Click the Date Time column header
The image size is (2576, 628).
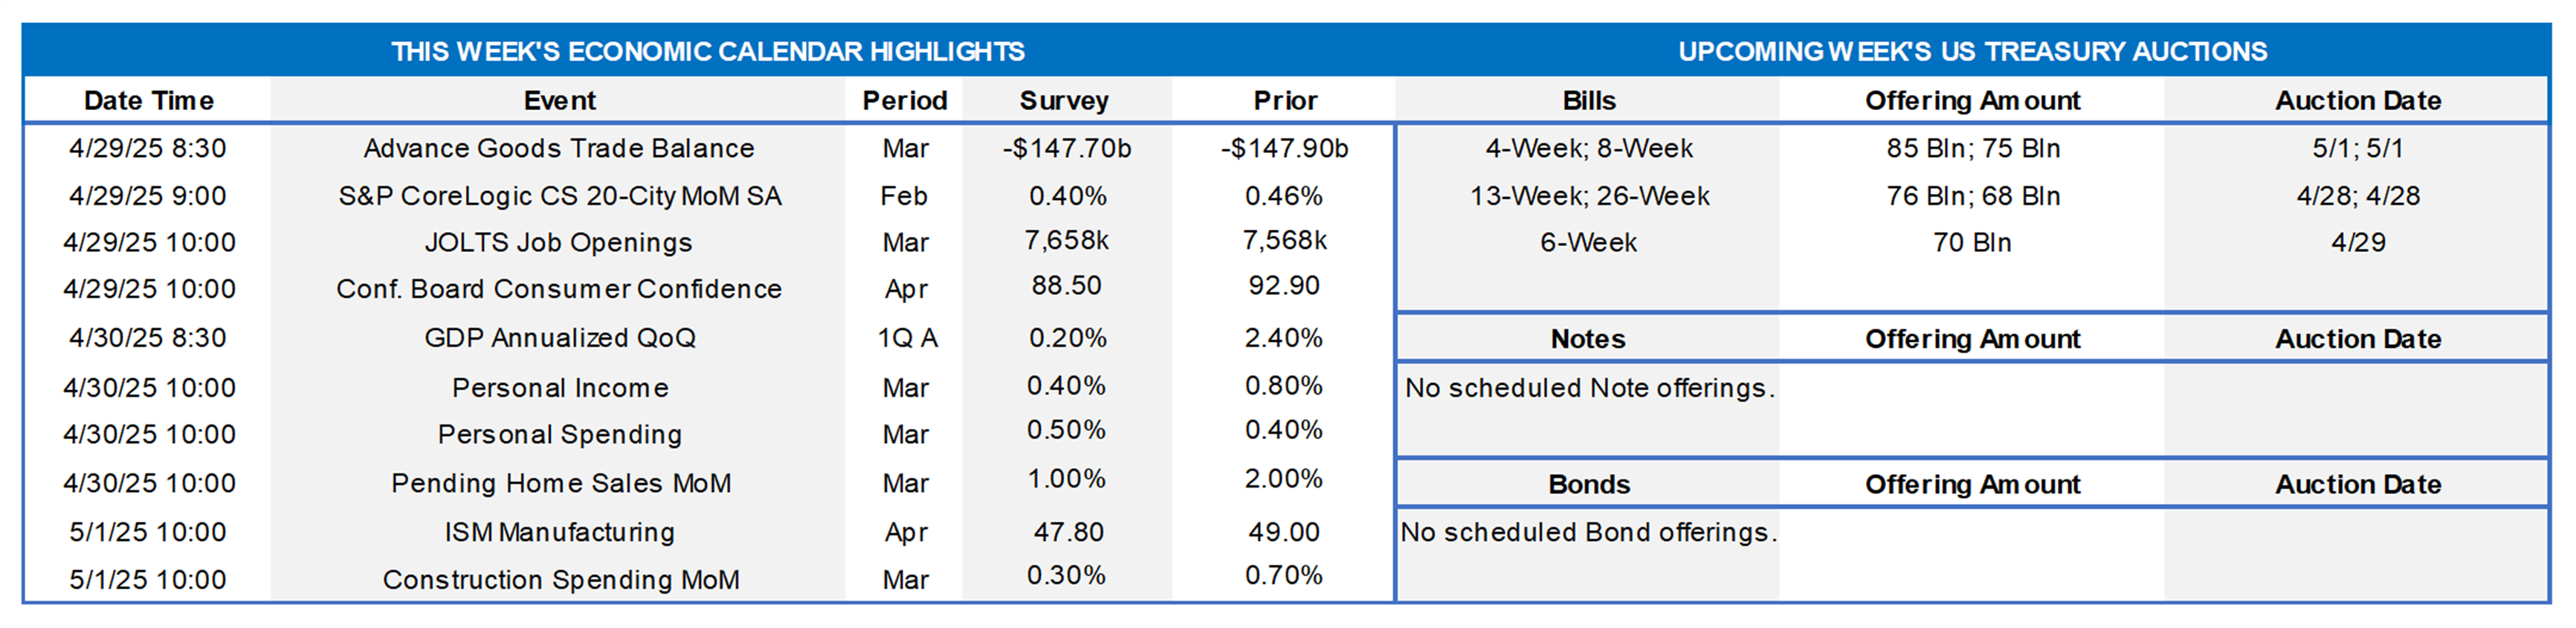148,101
